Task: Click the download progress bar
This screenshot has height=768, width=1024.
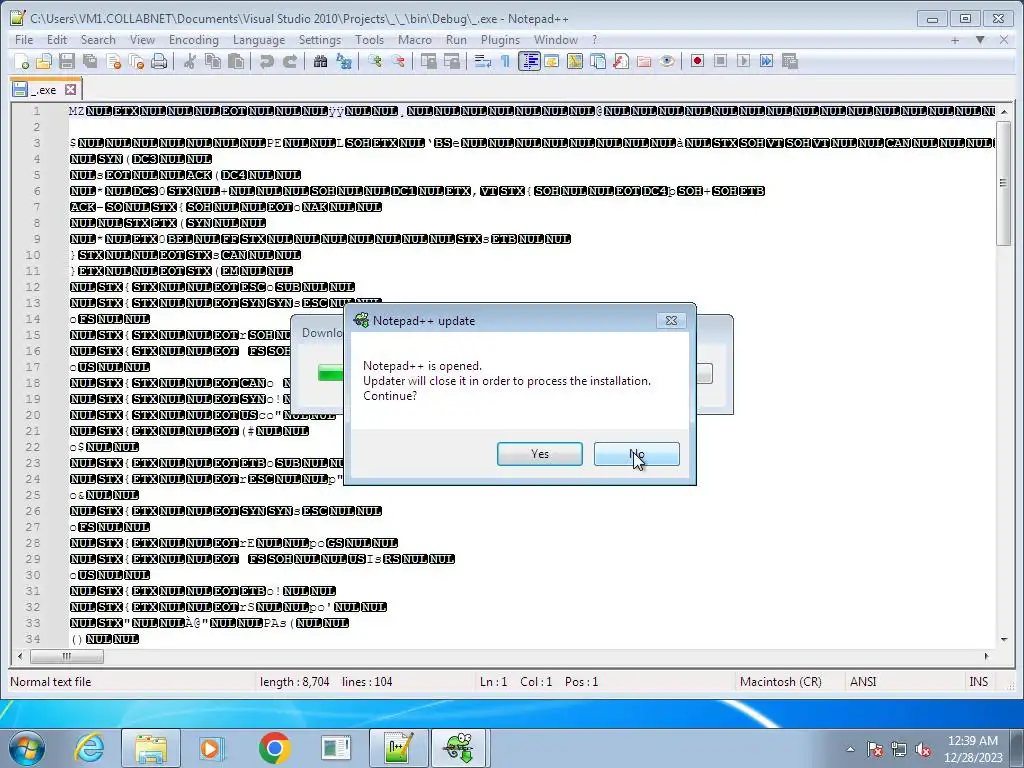Action: pyautogui.click(x=330, y=373)
